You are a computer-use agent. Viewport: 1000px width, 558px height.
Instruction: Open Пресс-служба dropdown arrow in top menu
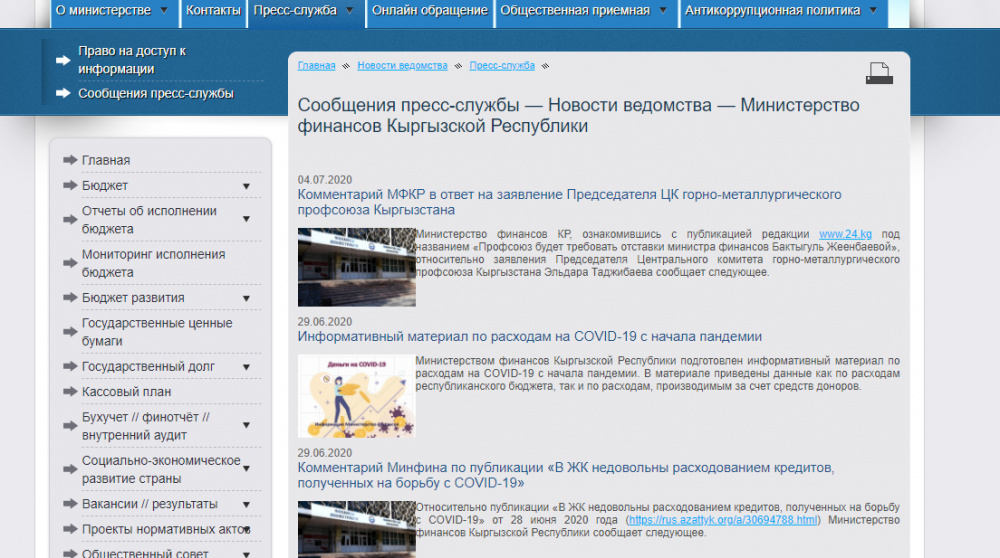349,10
